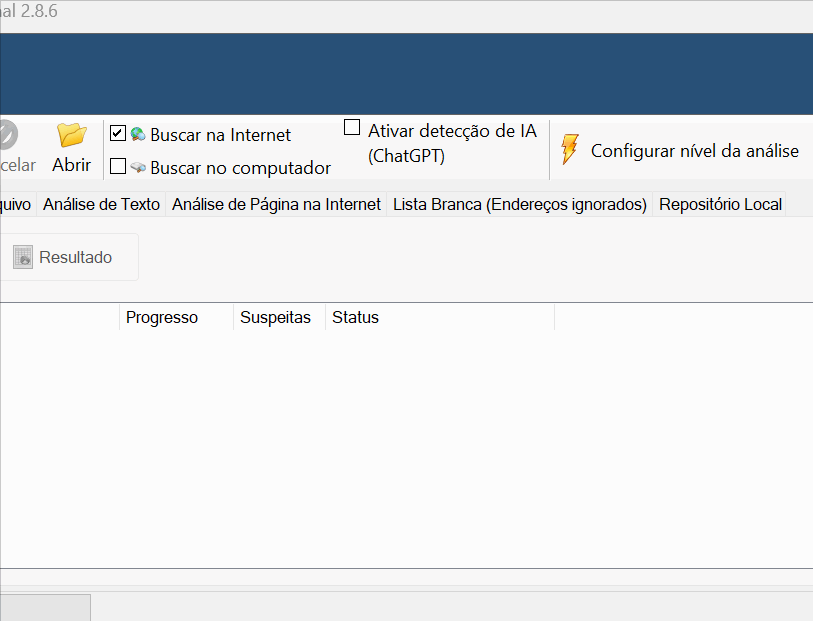Open the Análise de Página na Internet tab
The height and width of the screenshot is (621, 813).
coord(276,204)
